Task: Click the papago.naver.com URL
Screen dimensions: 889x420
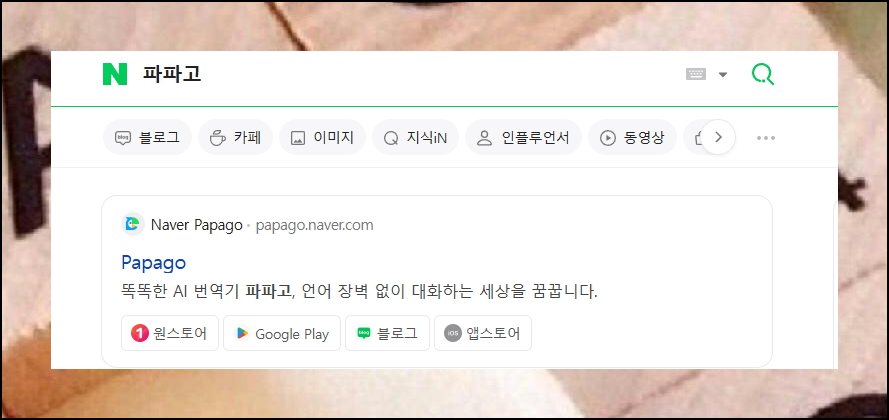Action: [x=315, y=225]
